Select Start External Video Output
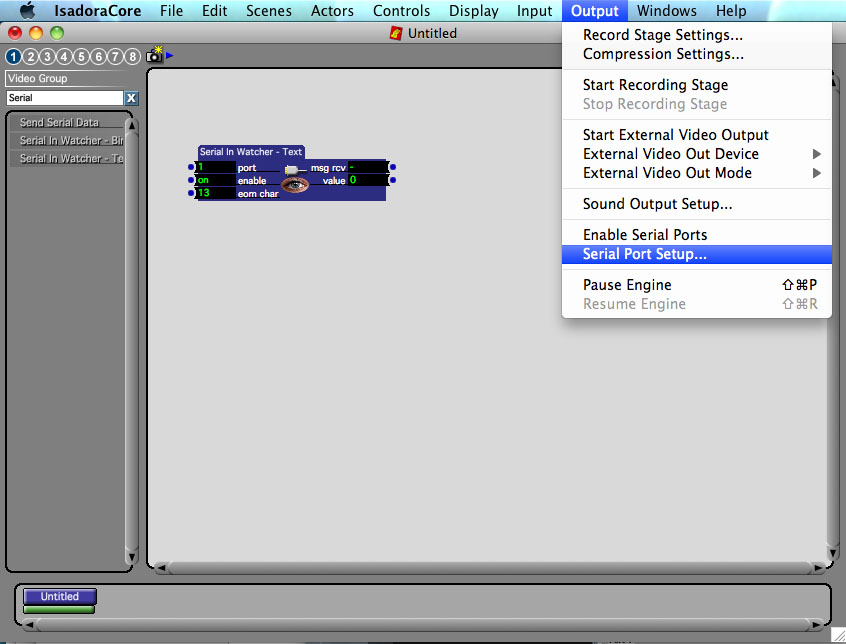Screen dimensions: 846x644 pos(697,135)
